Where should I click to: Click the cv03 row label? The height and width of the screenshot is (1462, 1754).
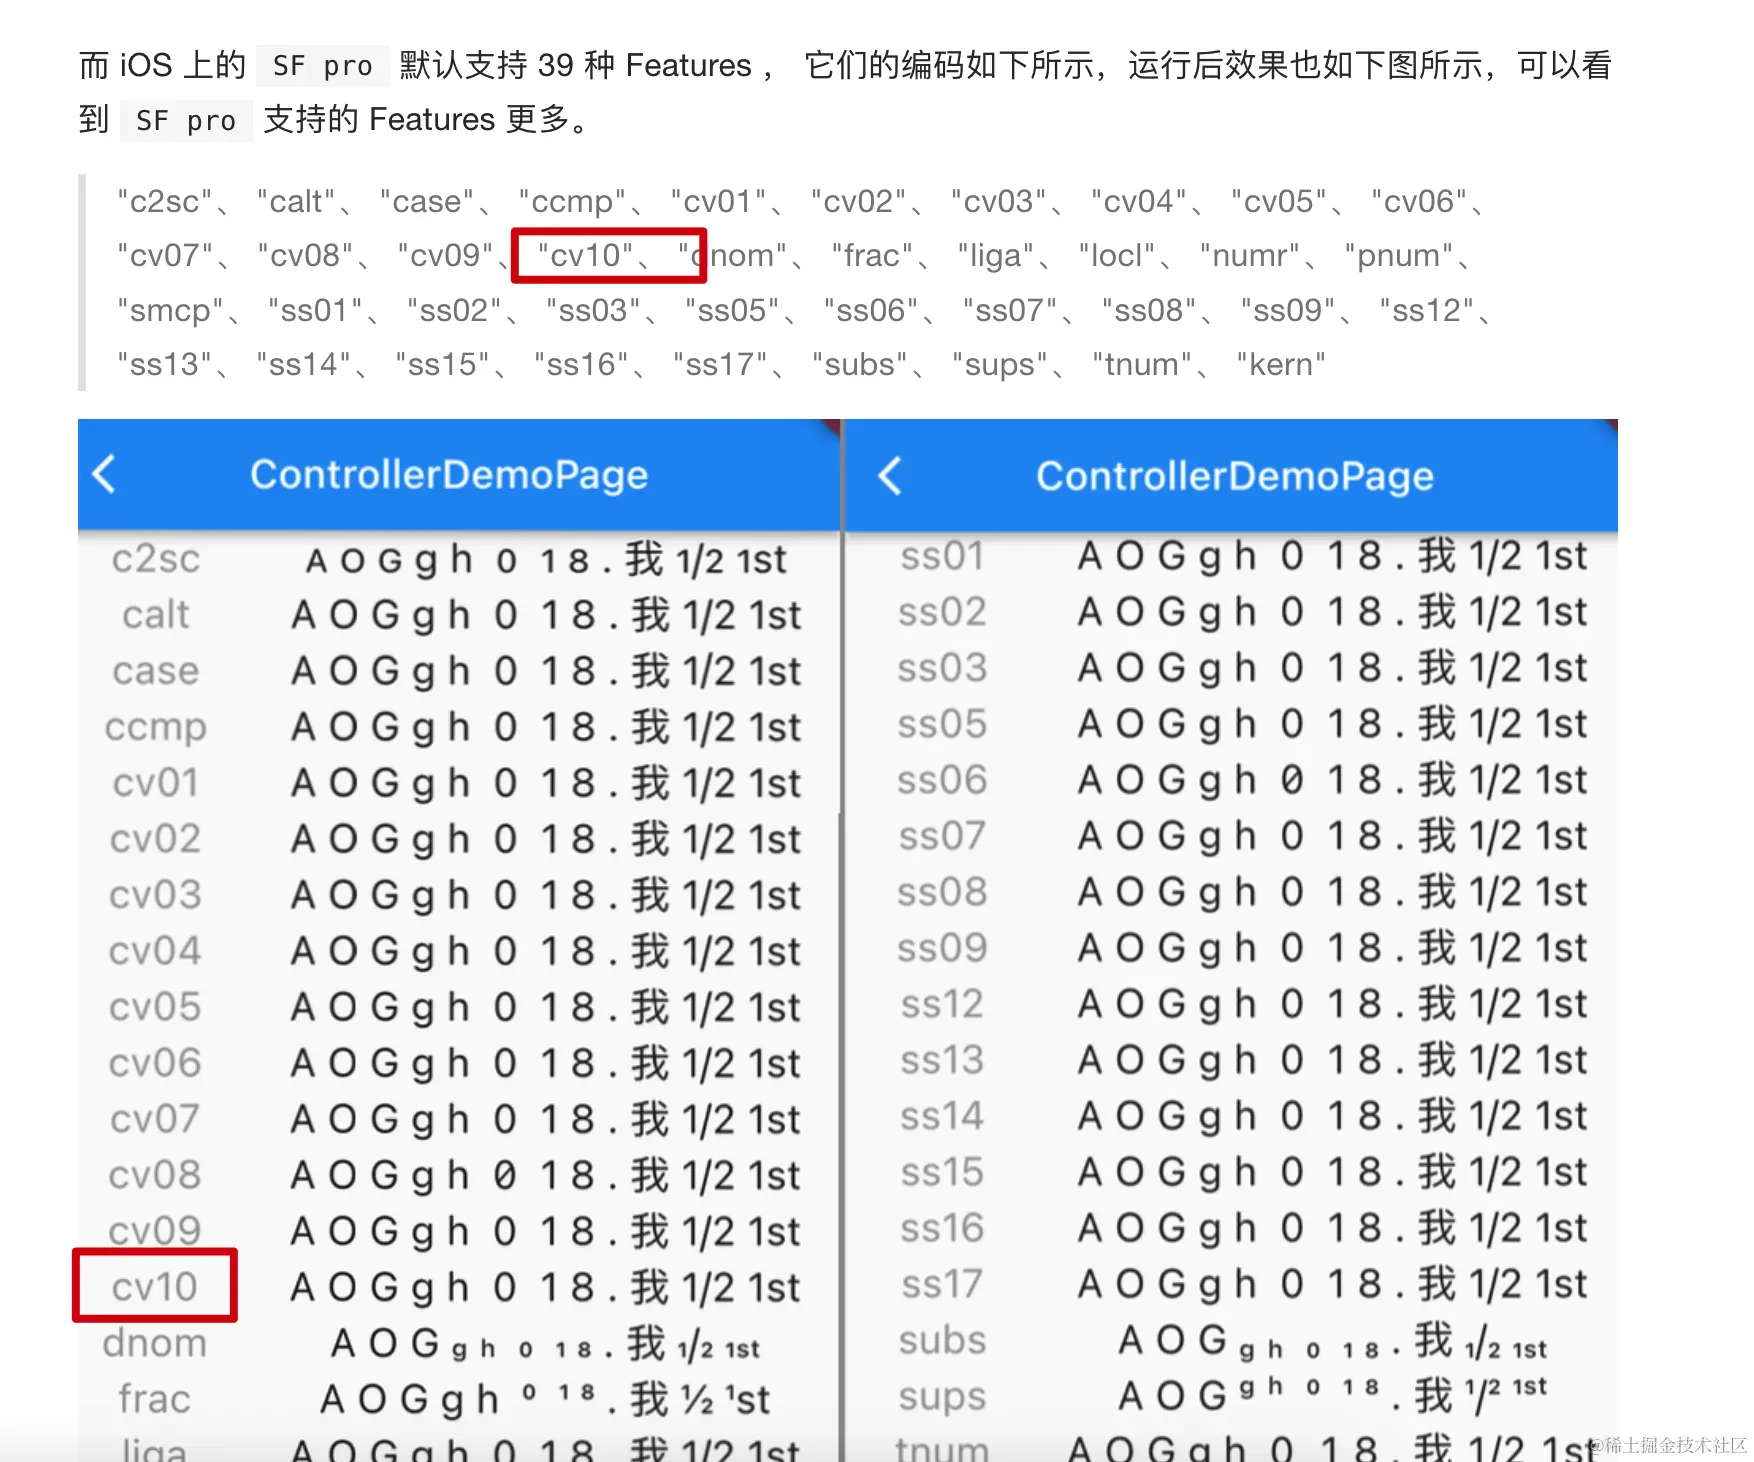[156, 895]
